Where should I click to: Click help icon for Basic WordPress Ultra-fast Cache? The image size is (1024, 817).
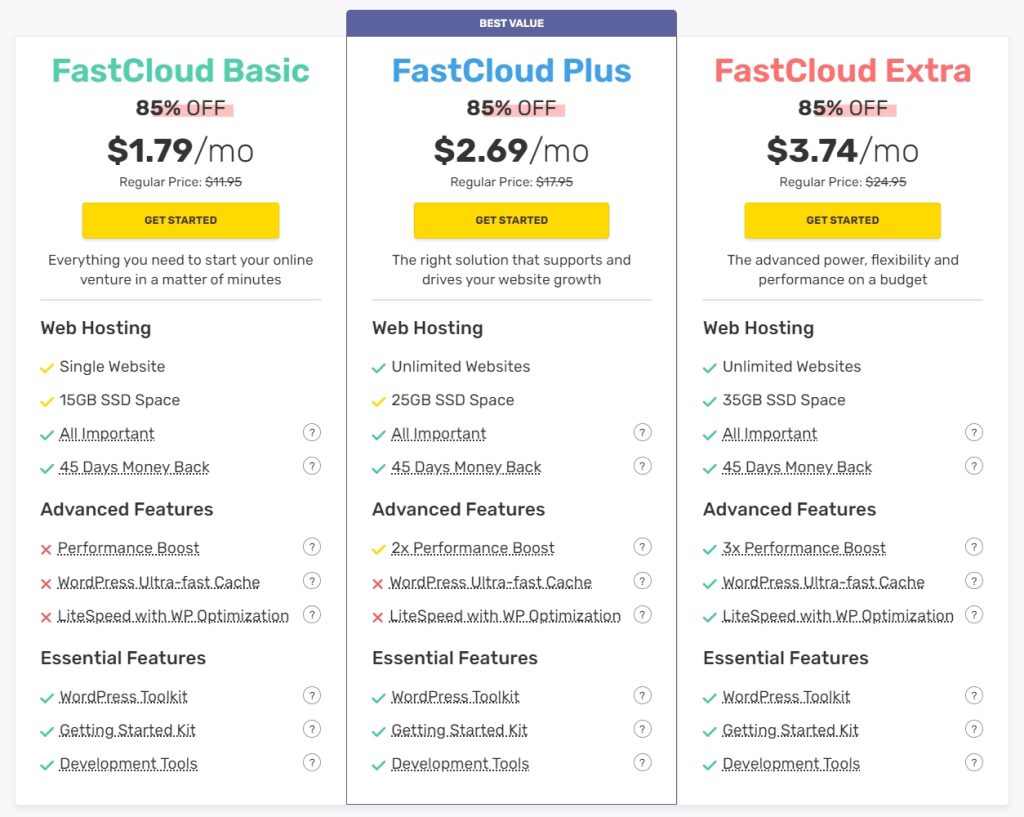[312, 581]
